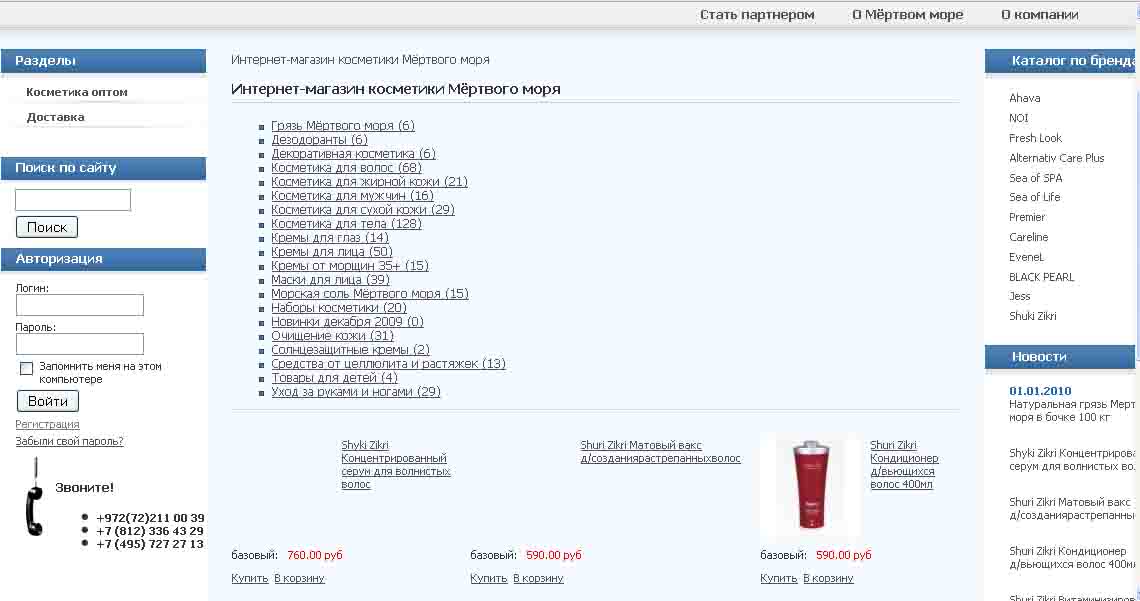Open category 'Кремы для лица (50)'

332,251
